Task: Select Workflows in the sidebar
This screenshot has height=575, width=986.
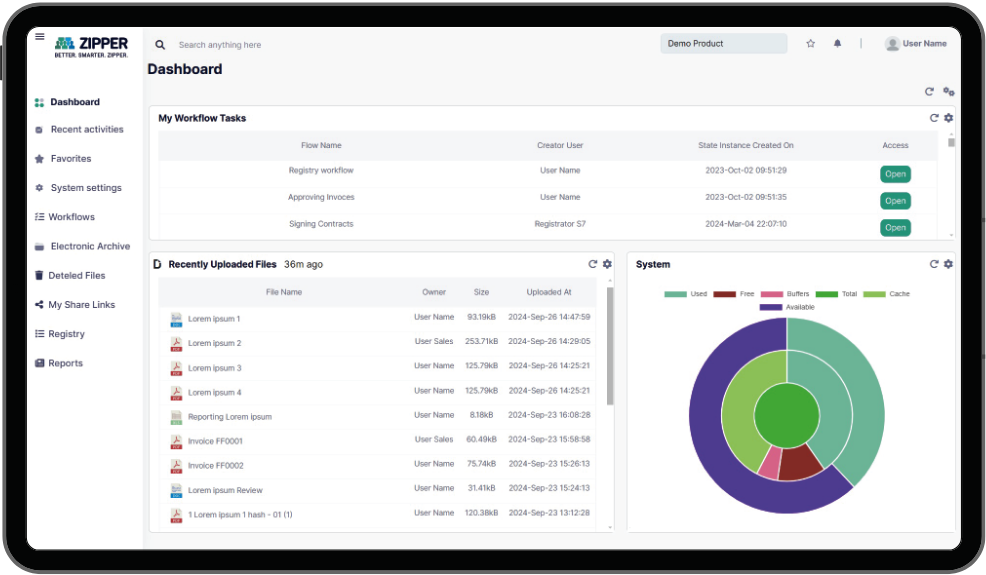Action: [71, 217]
